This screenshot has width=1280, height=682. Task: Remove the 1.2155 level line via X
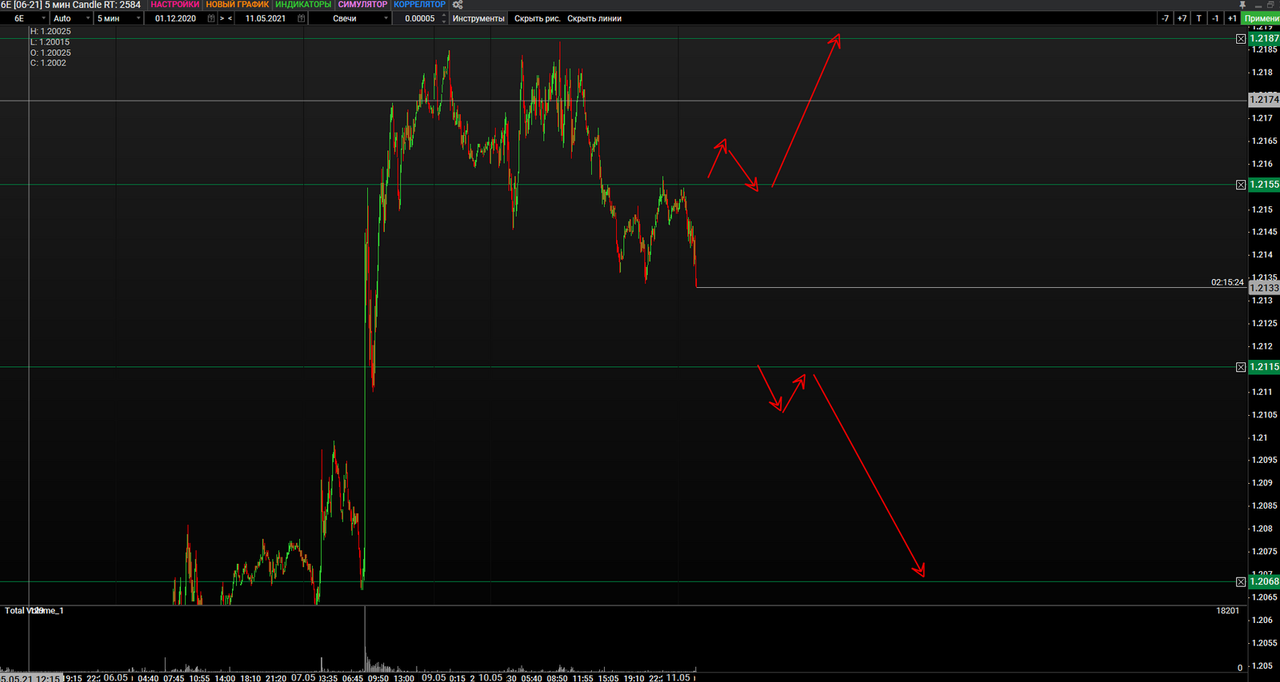[1241, 185]
